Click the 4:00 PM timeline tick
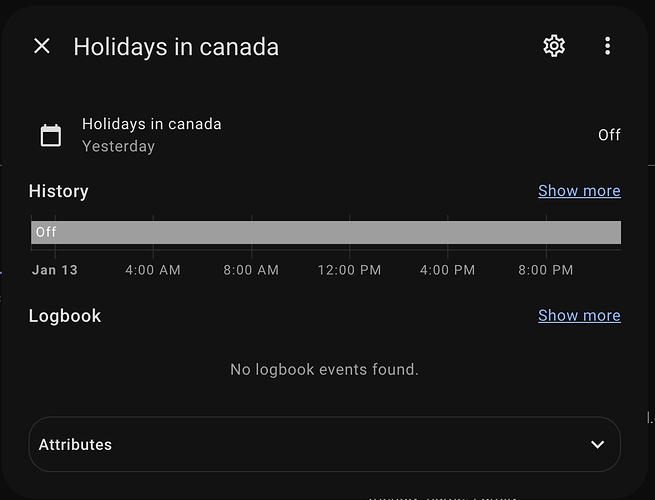The image size is (655, 500). (x=447, y=270)
